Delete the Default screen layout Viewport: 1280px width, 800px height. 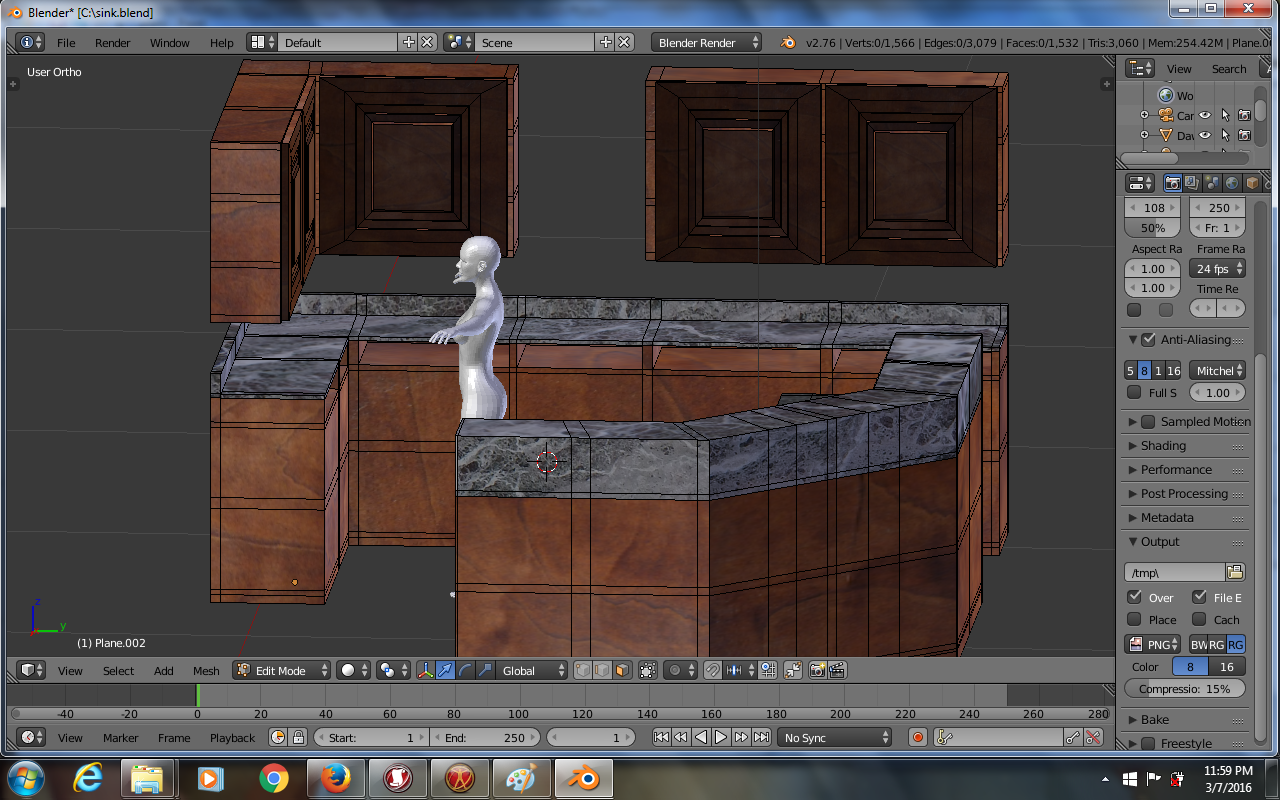point(427,42)
